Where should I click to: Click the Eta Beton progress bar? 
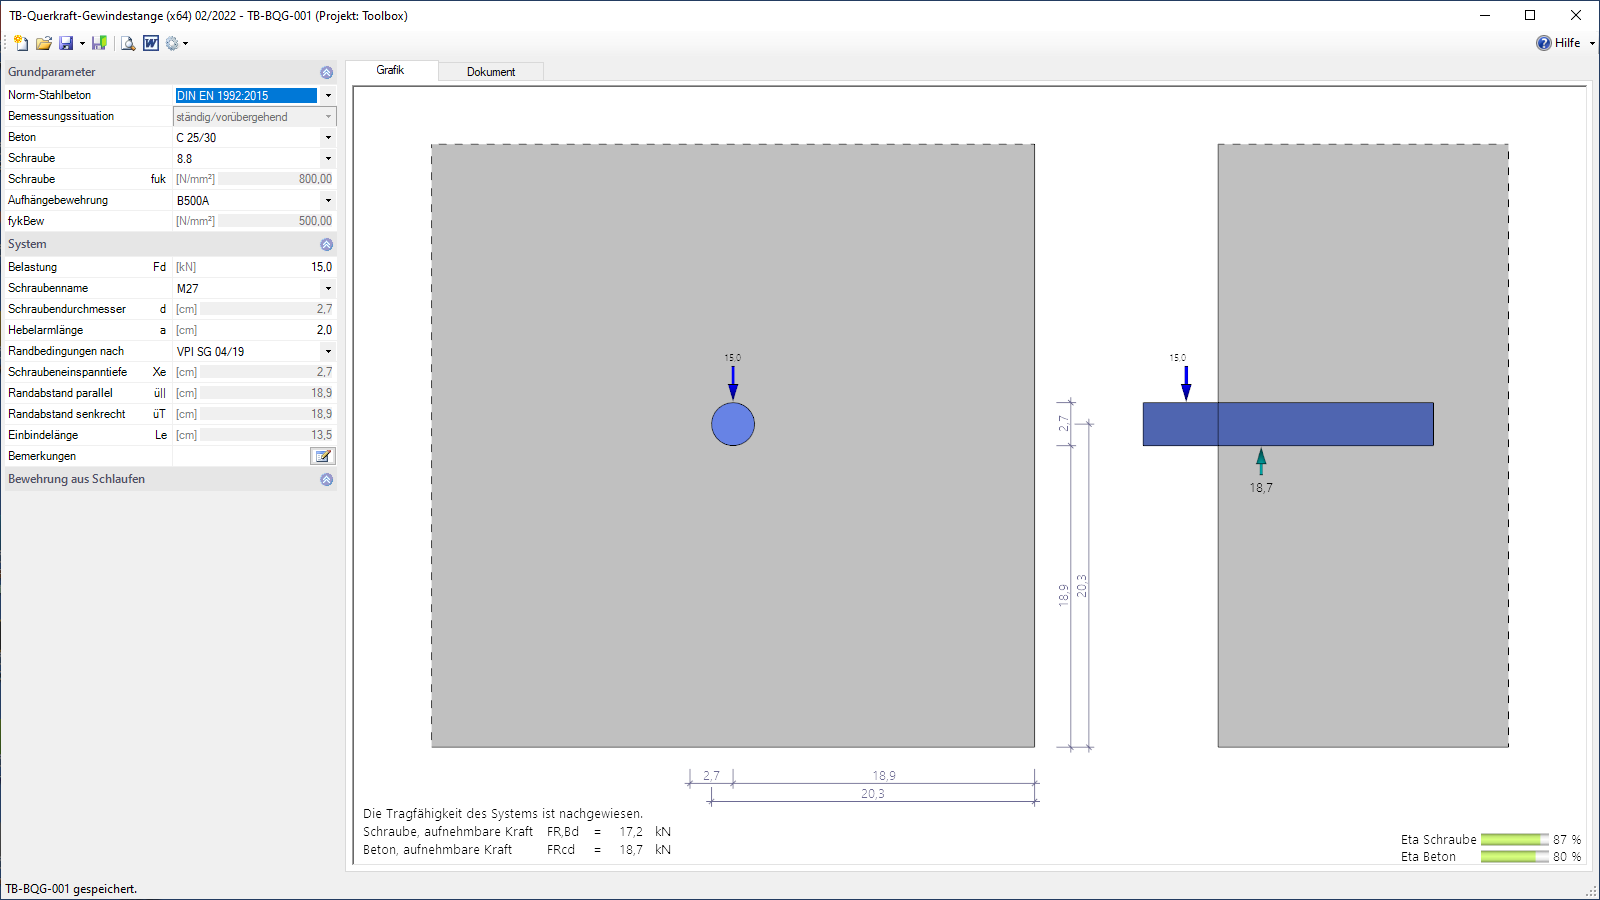pyautogui.click(x=1514, y=857)
